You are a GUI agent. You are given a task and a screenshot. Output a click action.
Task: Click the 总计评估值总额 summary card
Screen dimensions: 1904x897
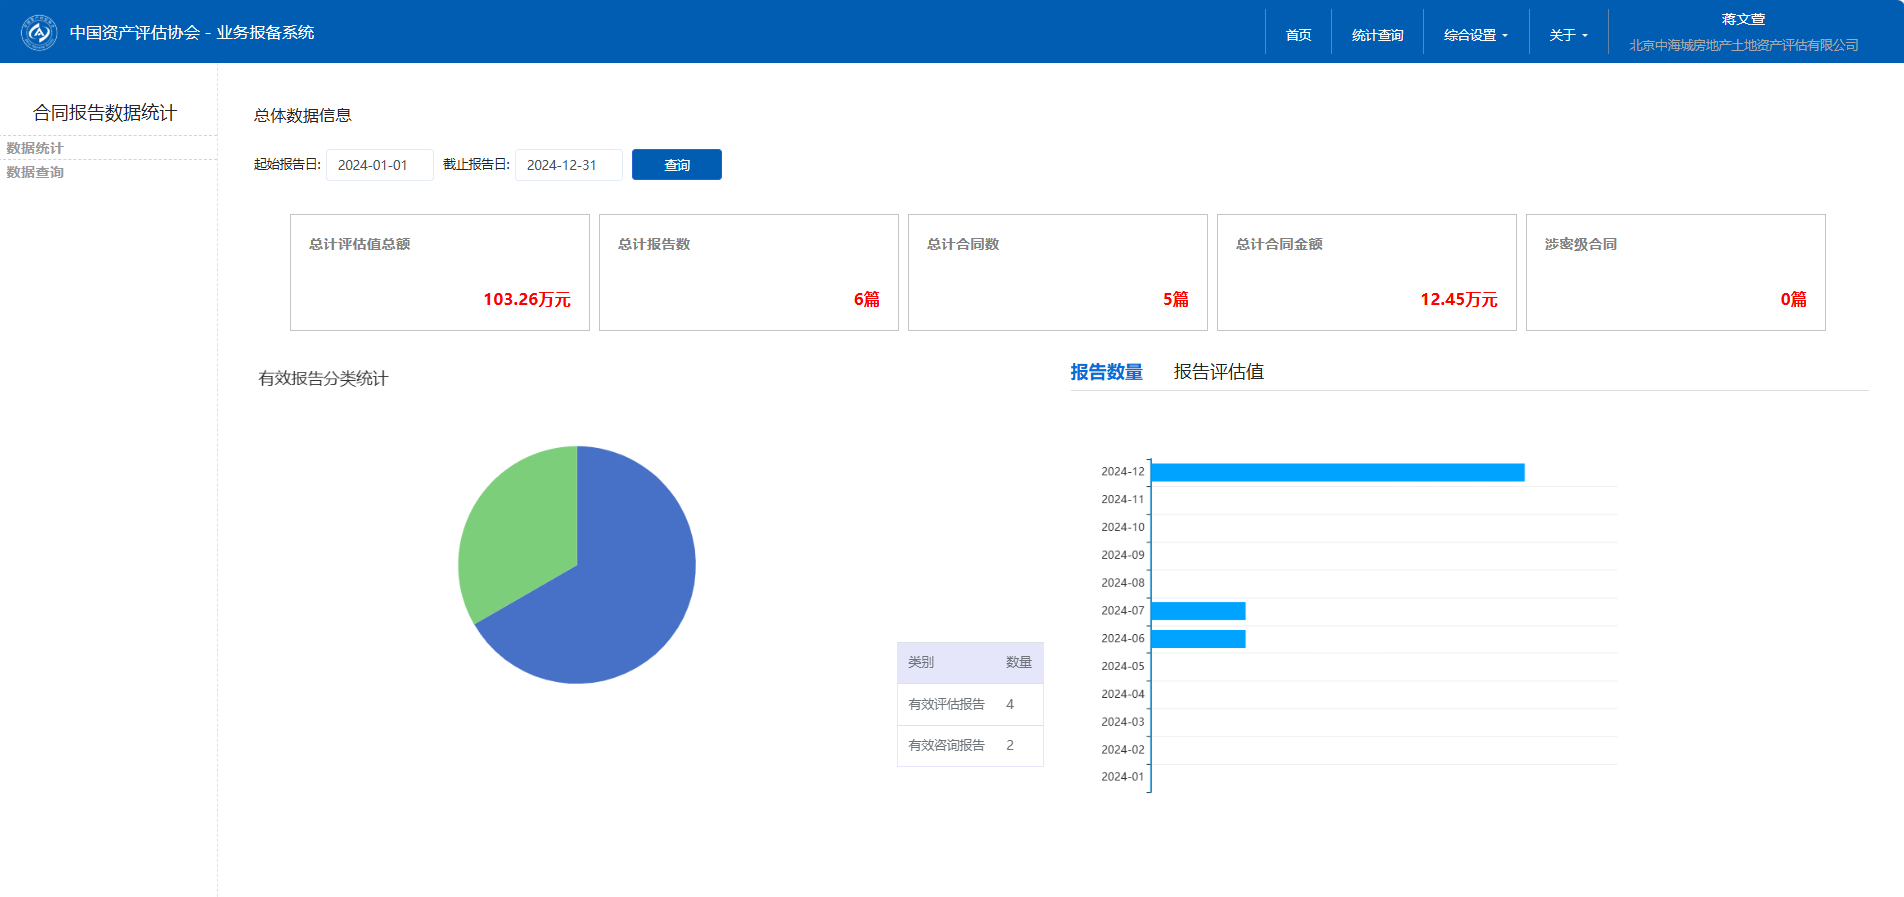(x=439, y=272)
